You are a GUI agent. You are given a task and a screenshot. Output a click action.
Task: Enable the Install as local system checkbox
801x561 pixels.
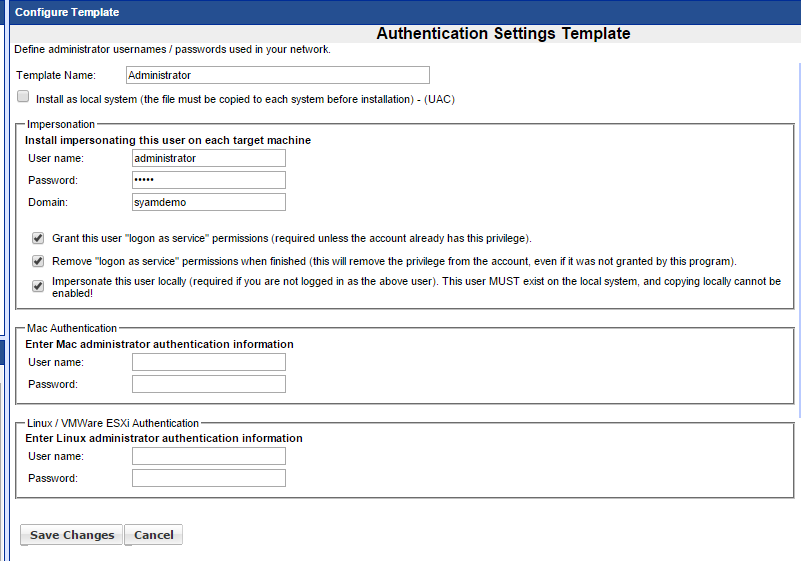coord(23,97)
